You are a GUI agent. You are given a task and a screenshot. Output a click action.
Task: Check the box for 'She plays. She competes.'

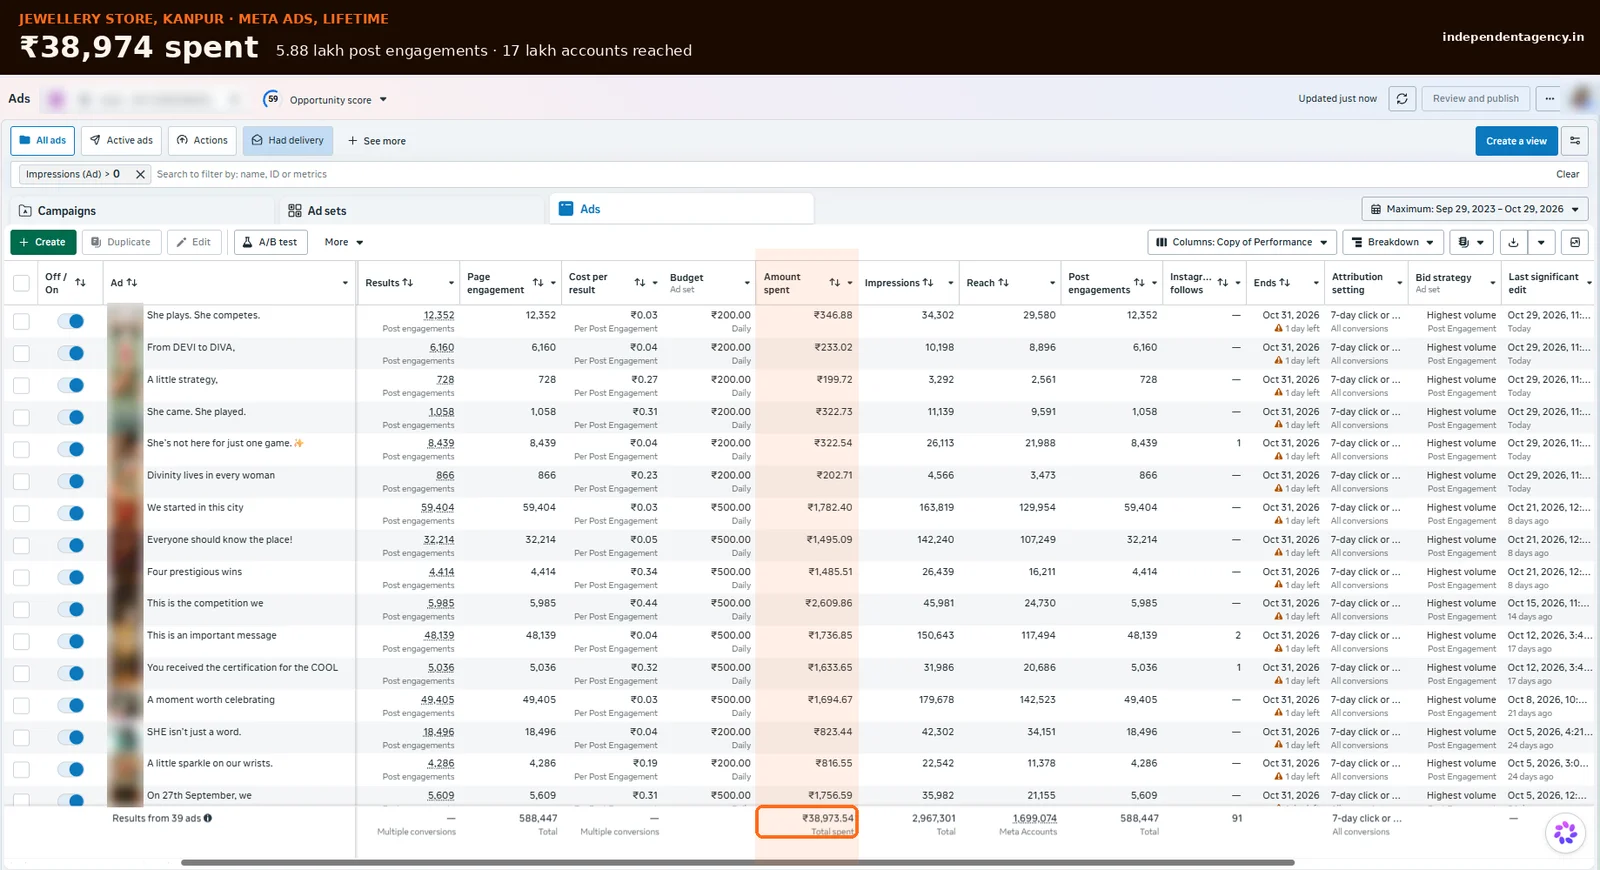point(21,321)
